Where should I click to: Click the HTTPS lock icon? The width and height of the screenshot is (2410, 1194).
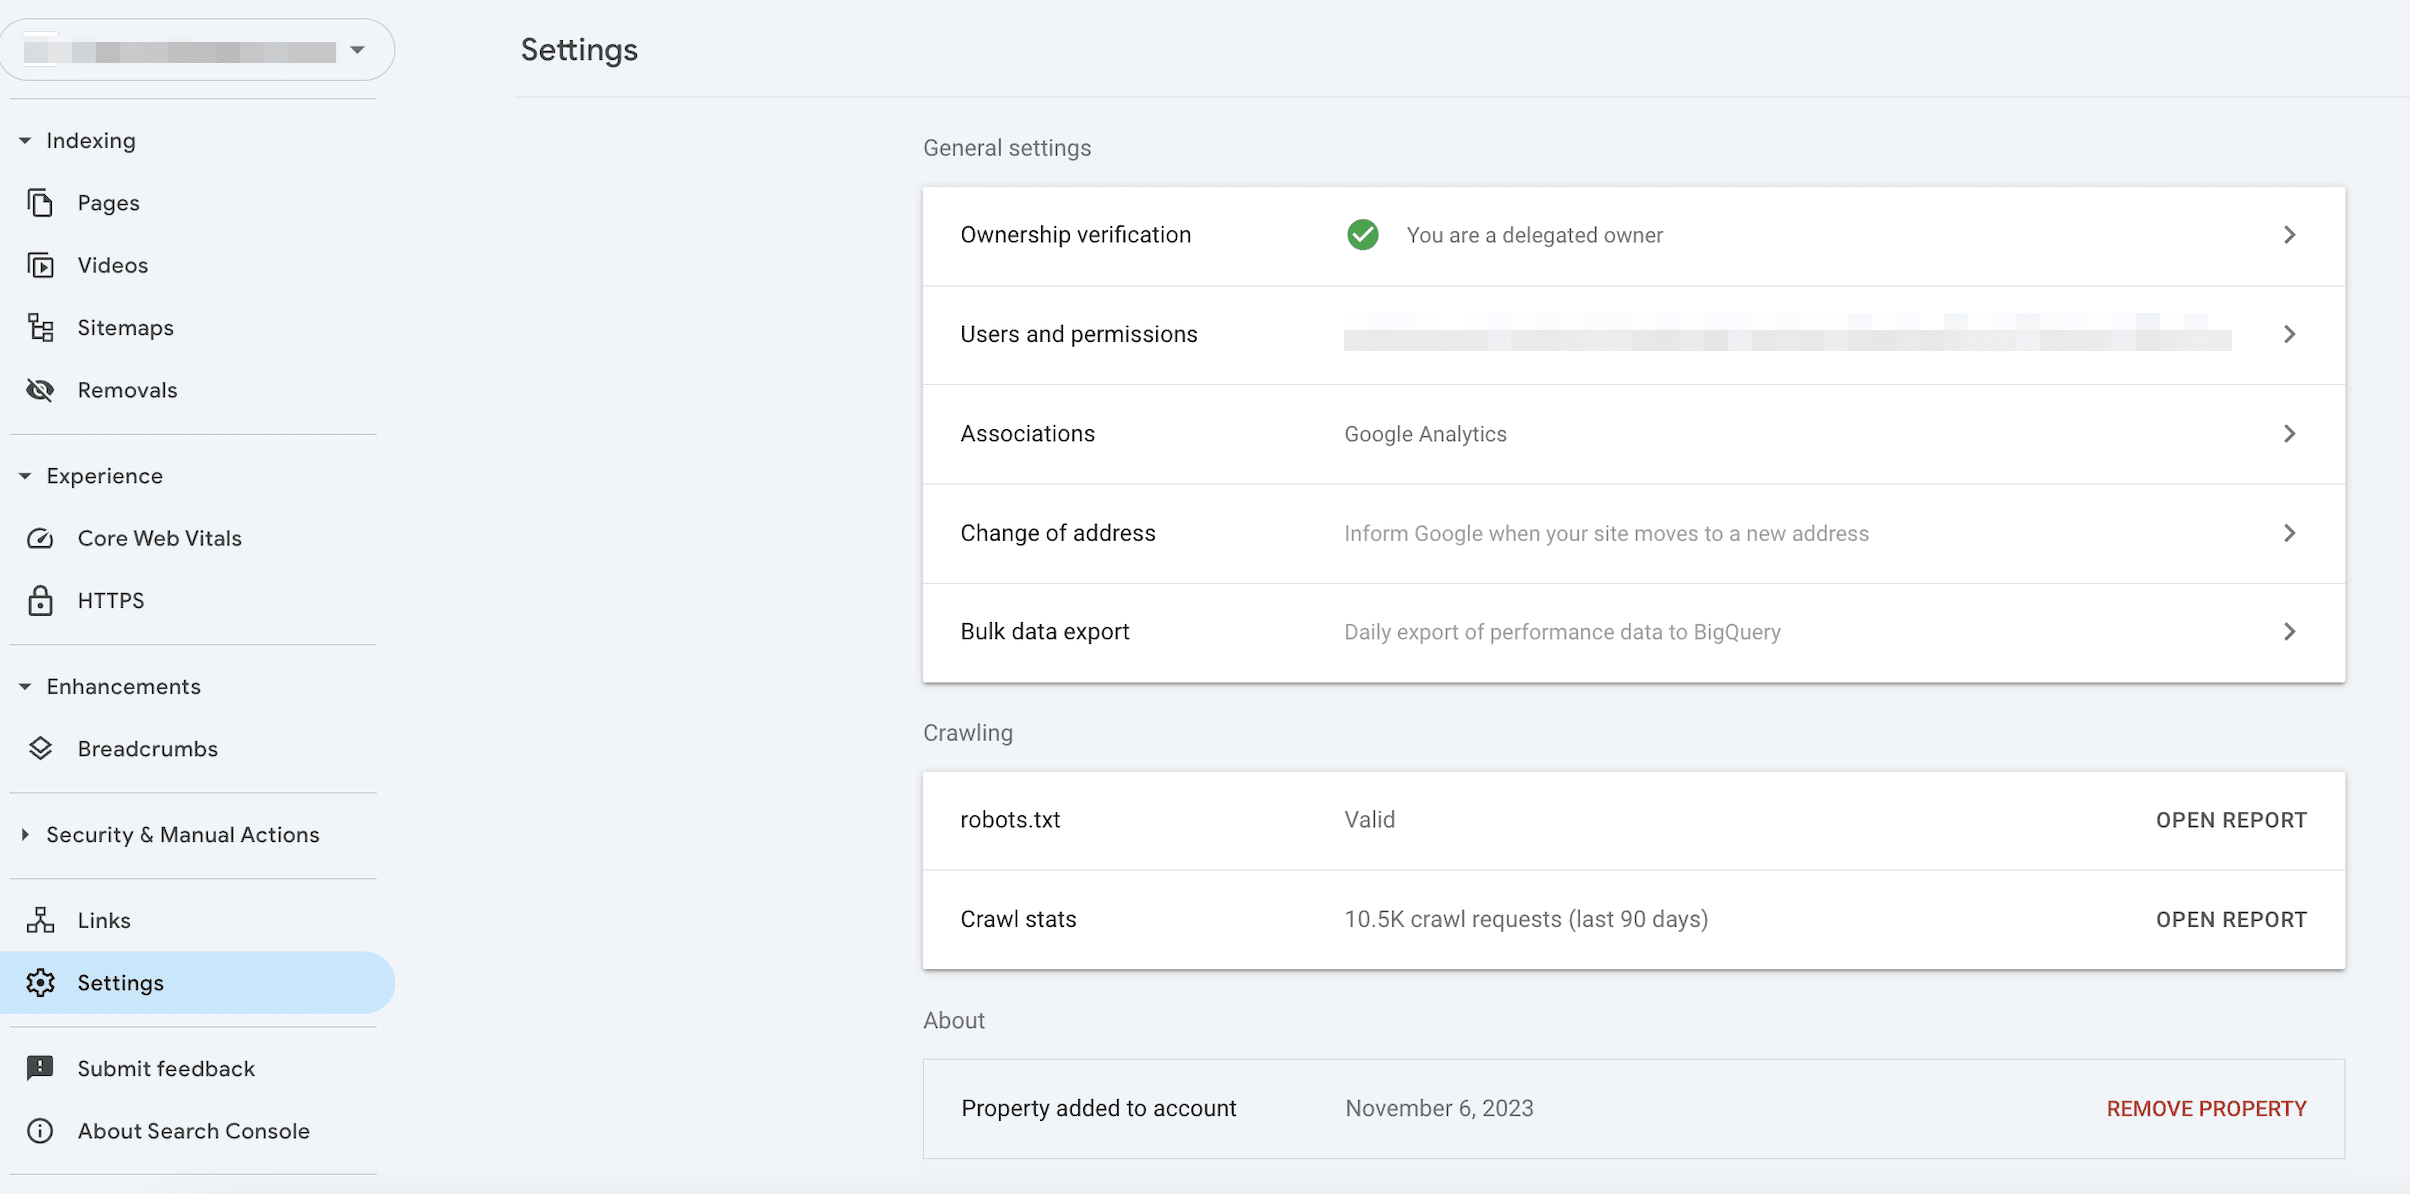click(x=40, y=600)
